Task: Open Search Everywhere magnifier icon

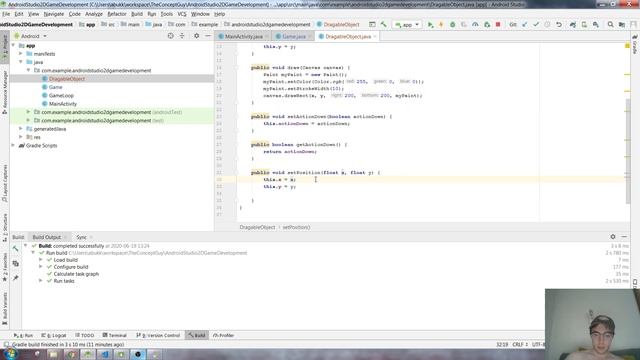Action: (x=610, y=24)
